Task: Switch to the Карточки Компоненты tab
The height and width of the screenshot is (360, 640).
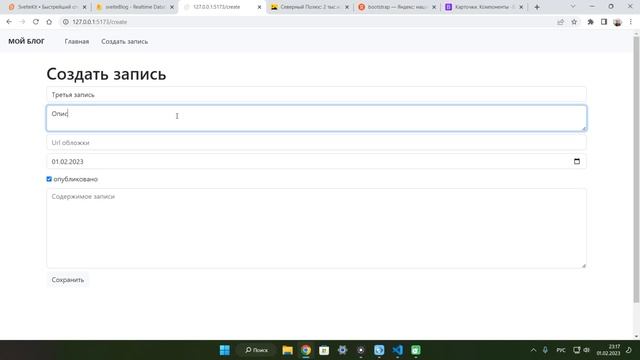Action: pos(484,7)
